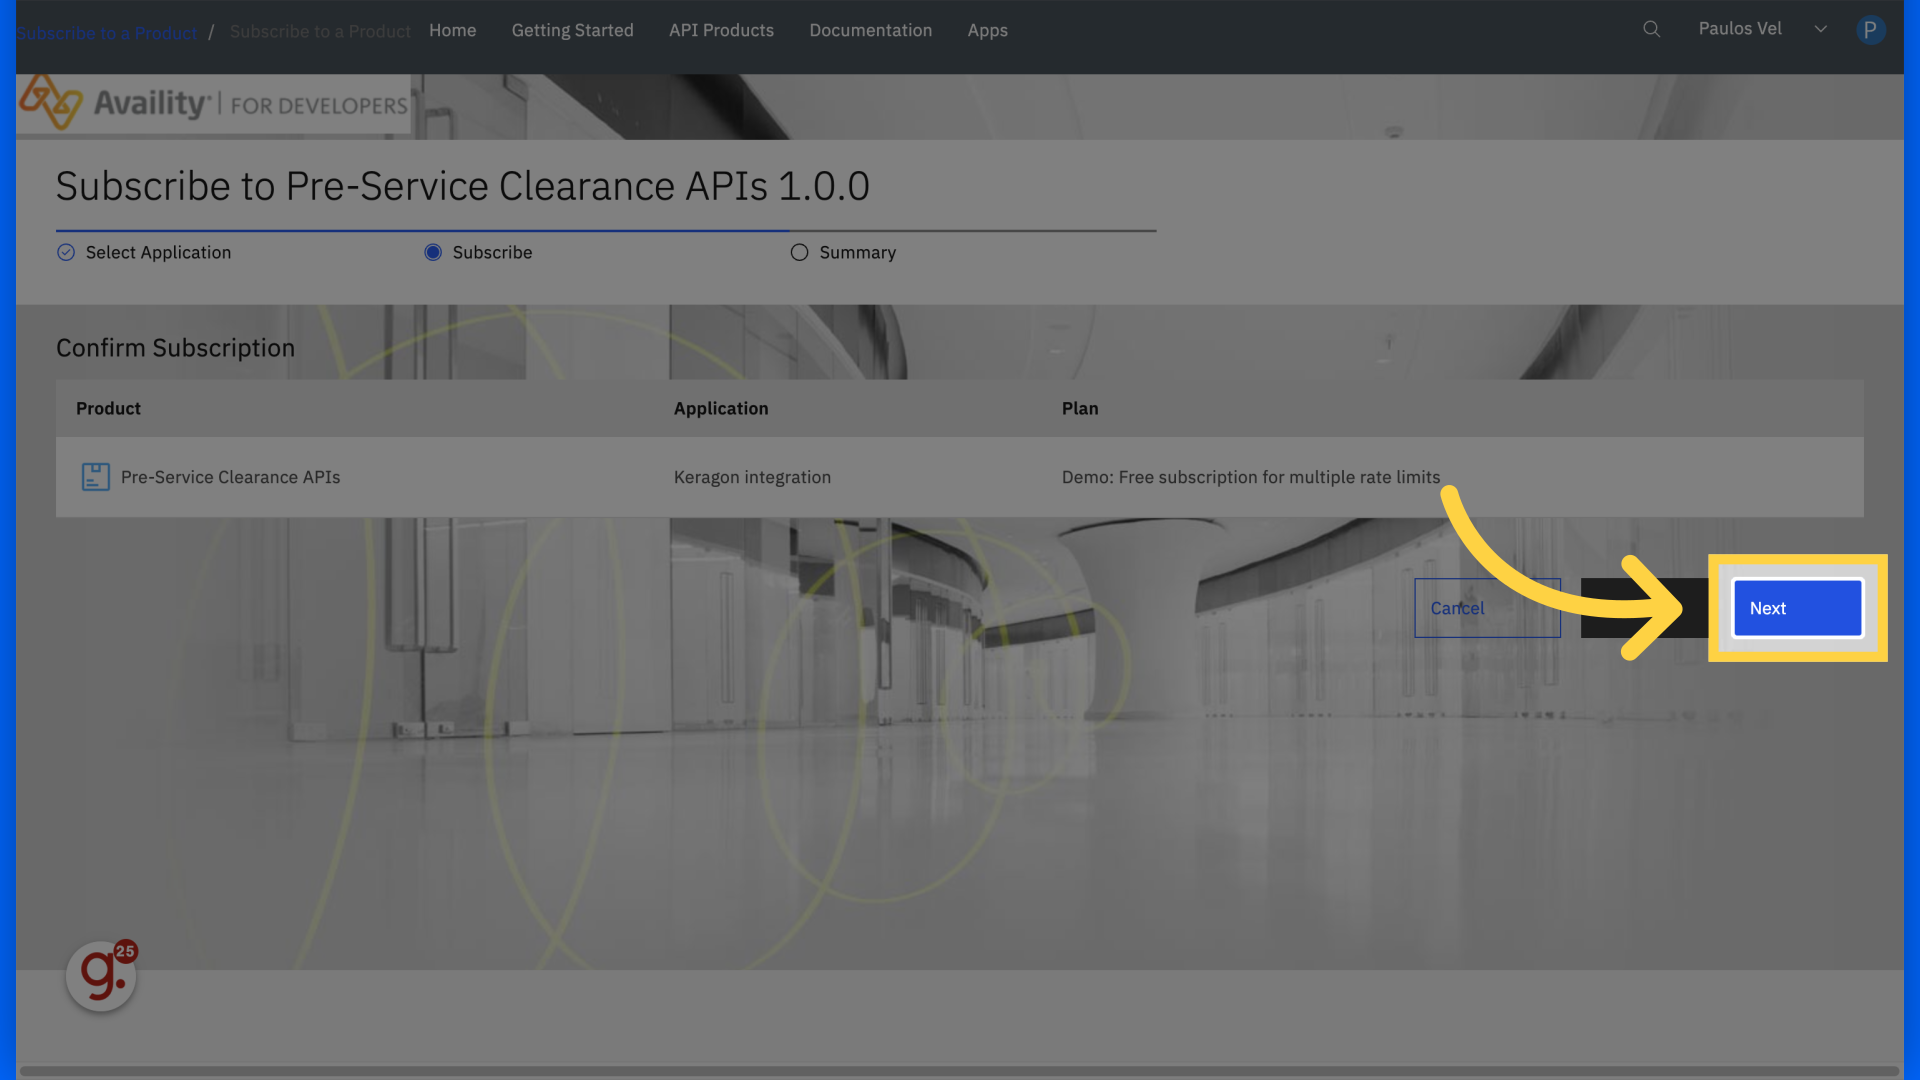1920x1080 pixels.
Task: Open the API Products menu
Action: pyautogui.click(x=721, y=30)
